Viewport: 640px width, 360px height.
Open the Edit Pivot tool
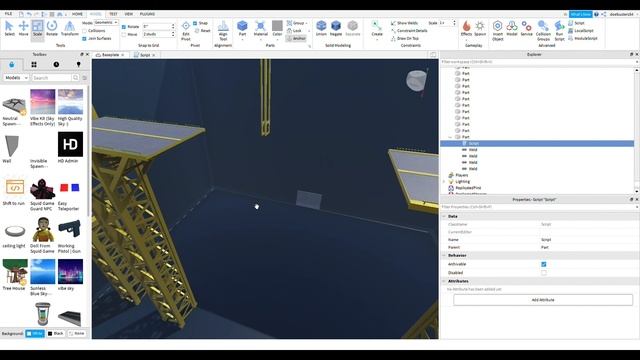click(x=186, y=31)
